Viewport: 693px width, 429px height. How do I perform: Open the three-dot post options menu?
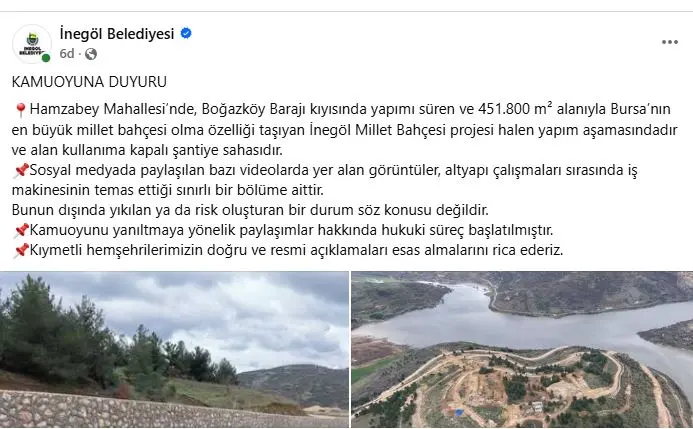tap(670, 42)
